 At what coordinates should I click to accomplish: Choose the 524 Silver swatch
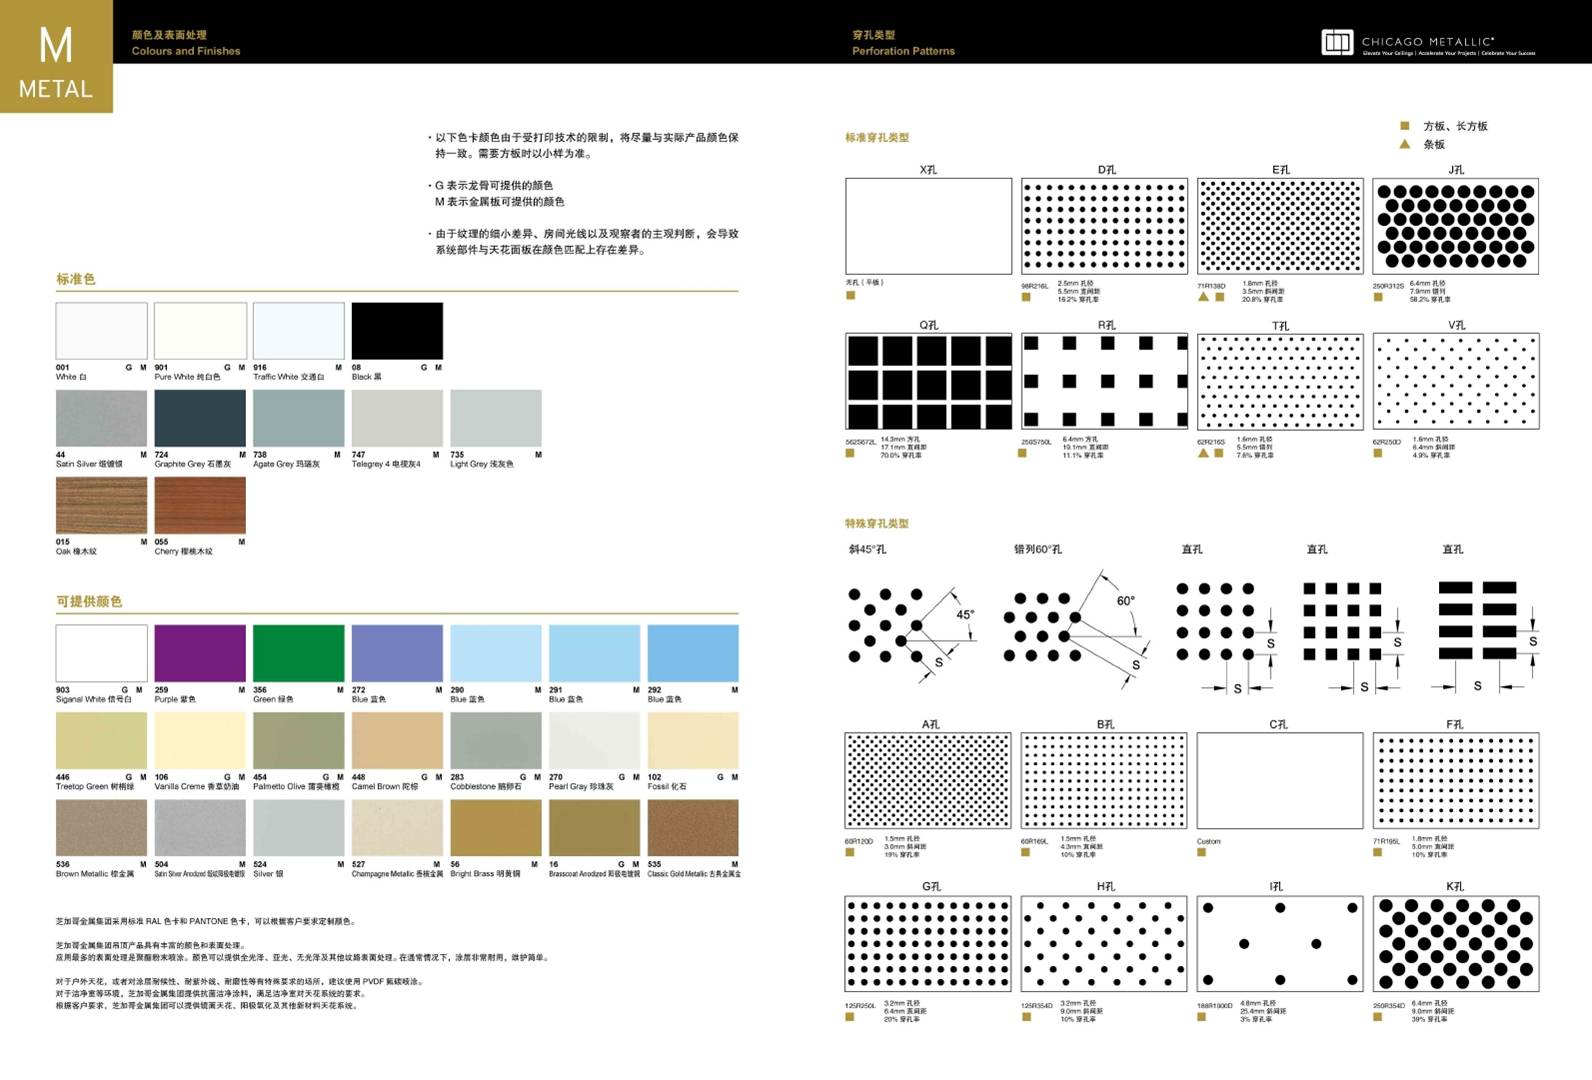pyautogui.click(x=298, y=827)
